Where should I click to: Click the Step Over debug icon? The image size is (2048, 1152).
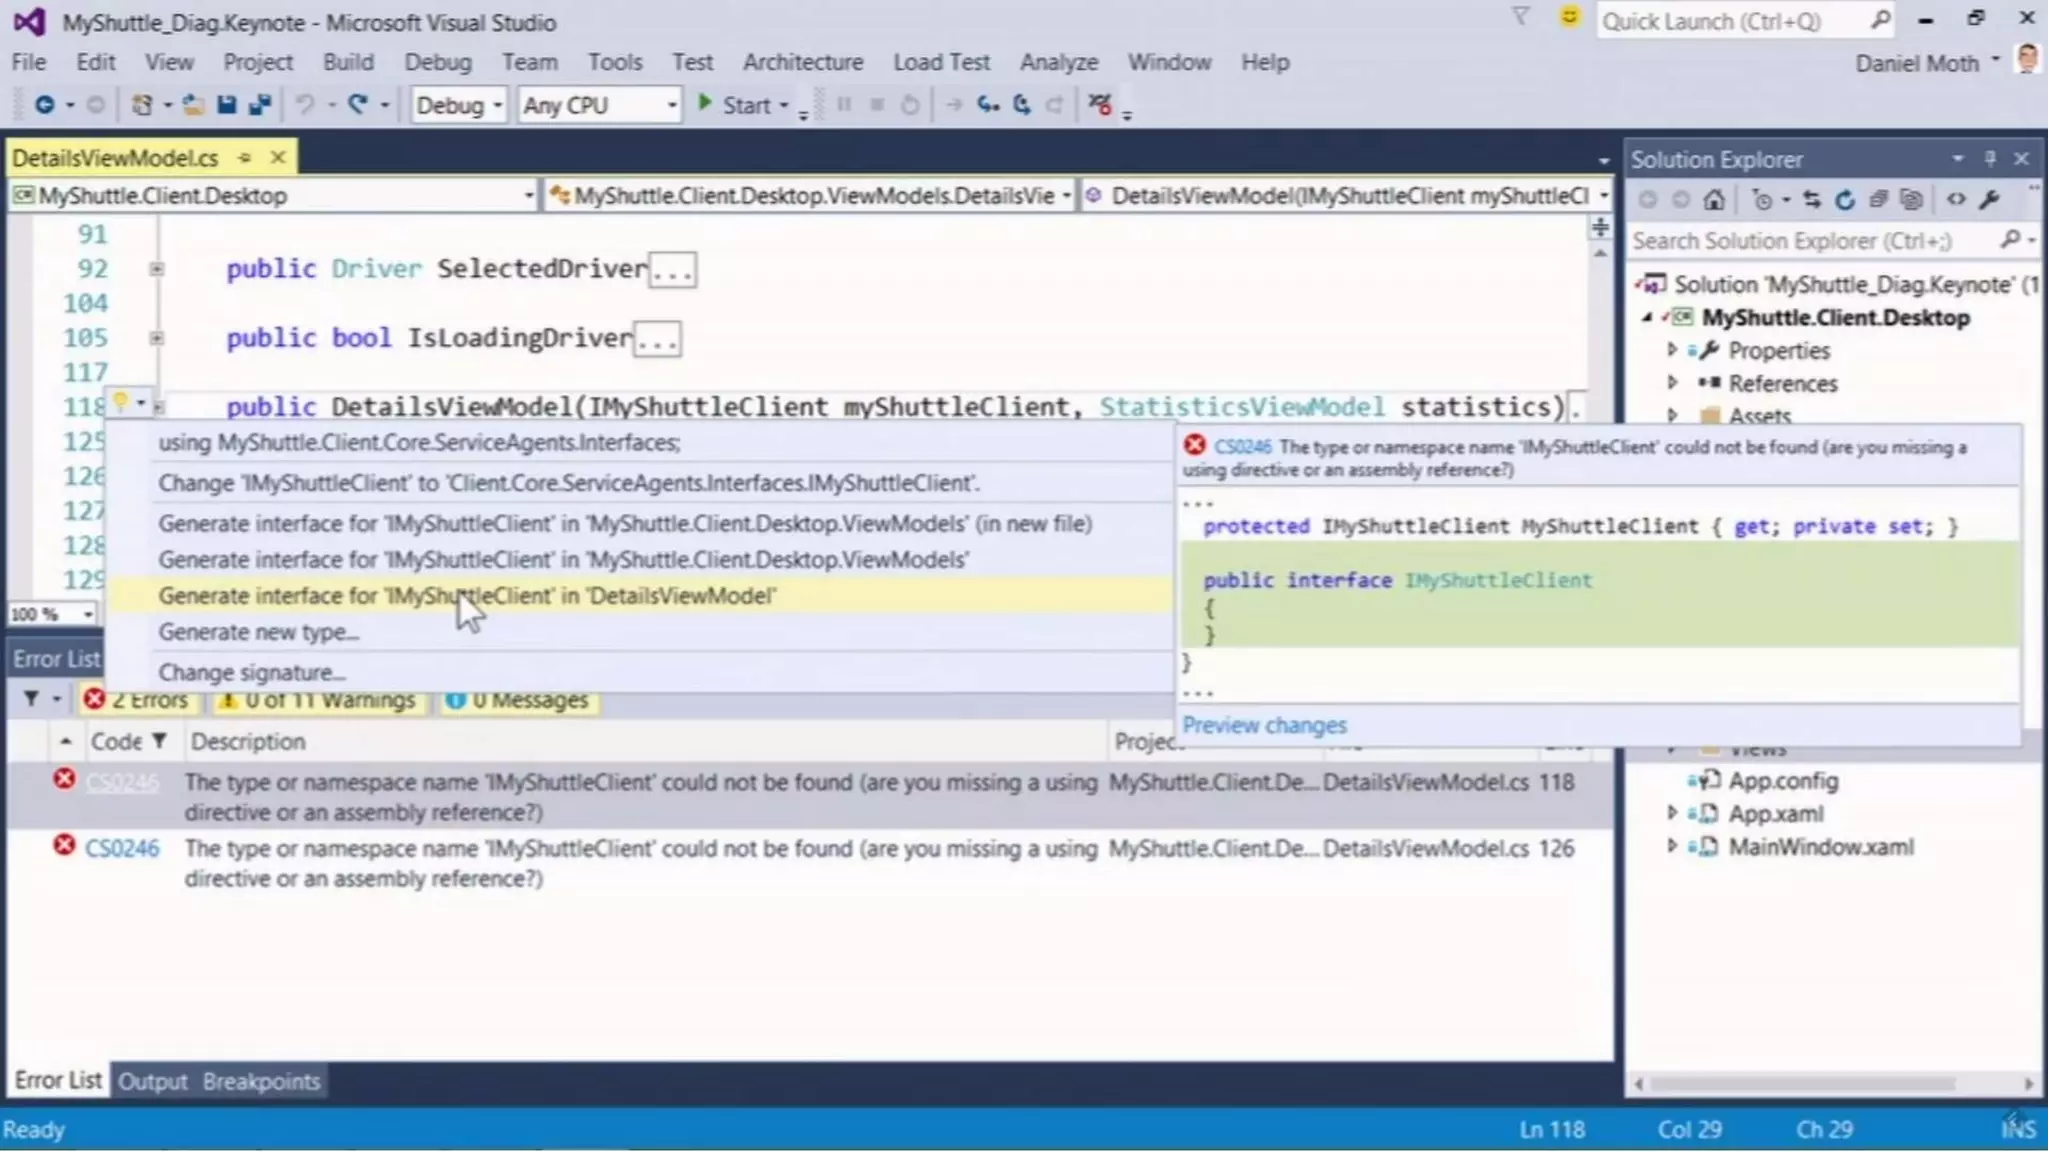coord(1022,105)
